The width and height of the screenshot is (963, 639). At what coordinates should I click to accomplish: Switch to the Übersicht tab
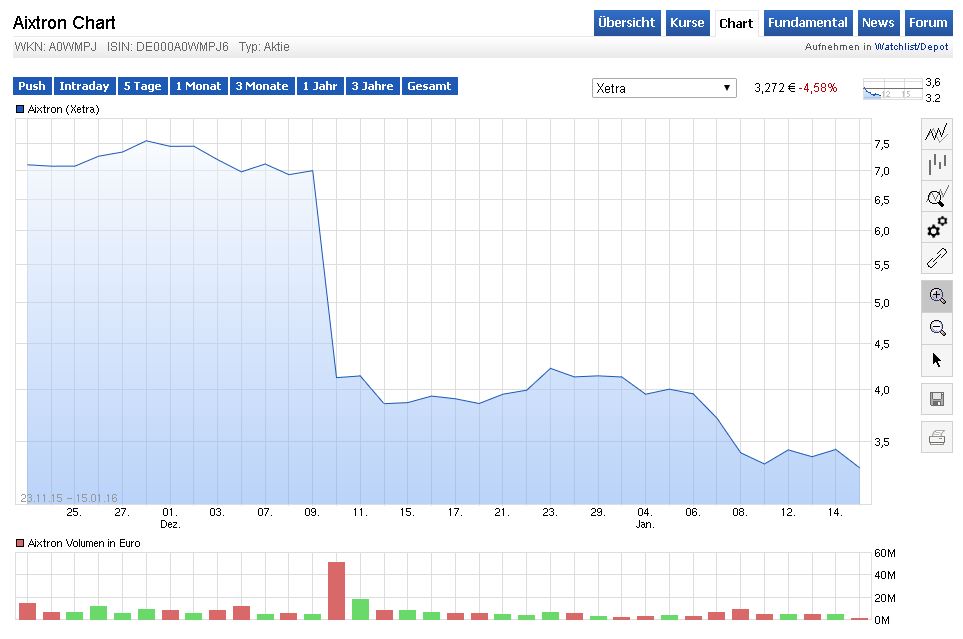(626, 23)
